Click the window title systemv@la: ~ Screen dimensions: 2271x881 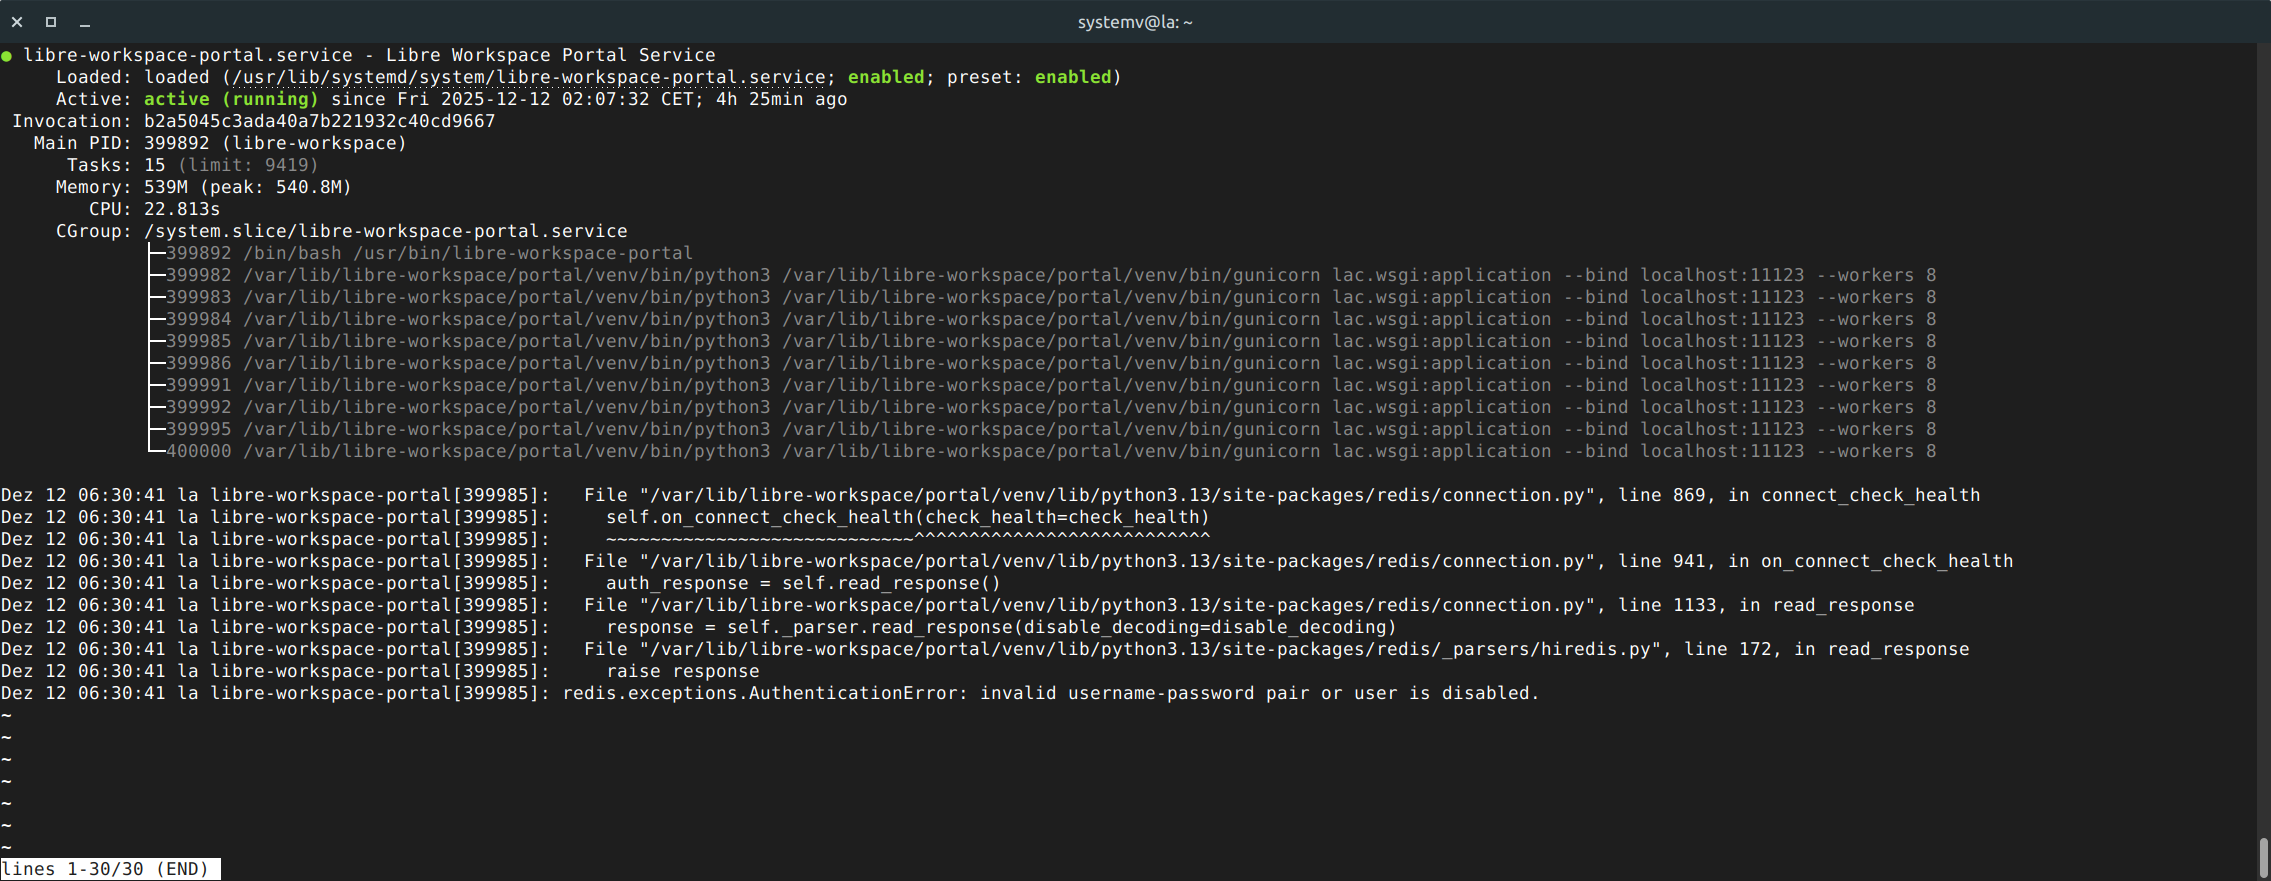1134,22
